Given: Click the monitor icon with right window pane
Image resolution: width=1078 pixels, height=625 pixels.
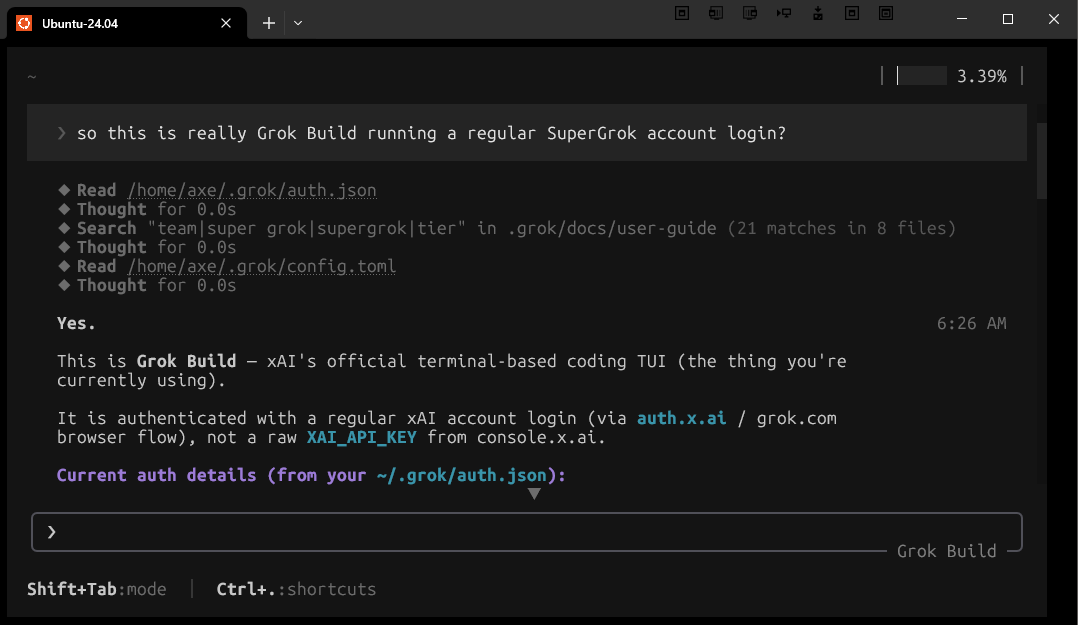Looking at the screenshot, I should click(749, 13).
